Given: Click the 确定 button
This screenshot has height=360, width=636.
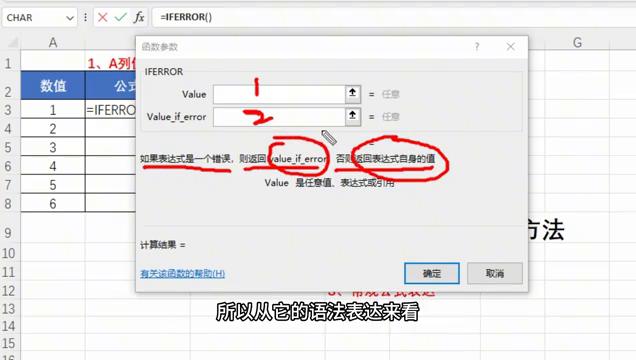Looking at the screenshot, I should (432, 273).
